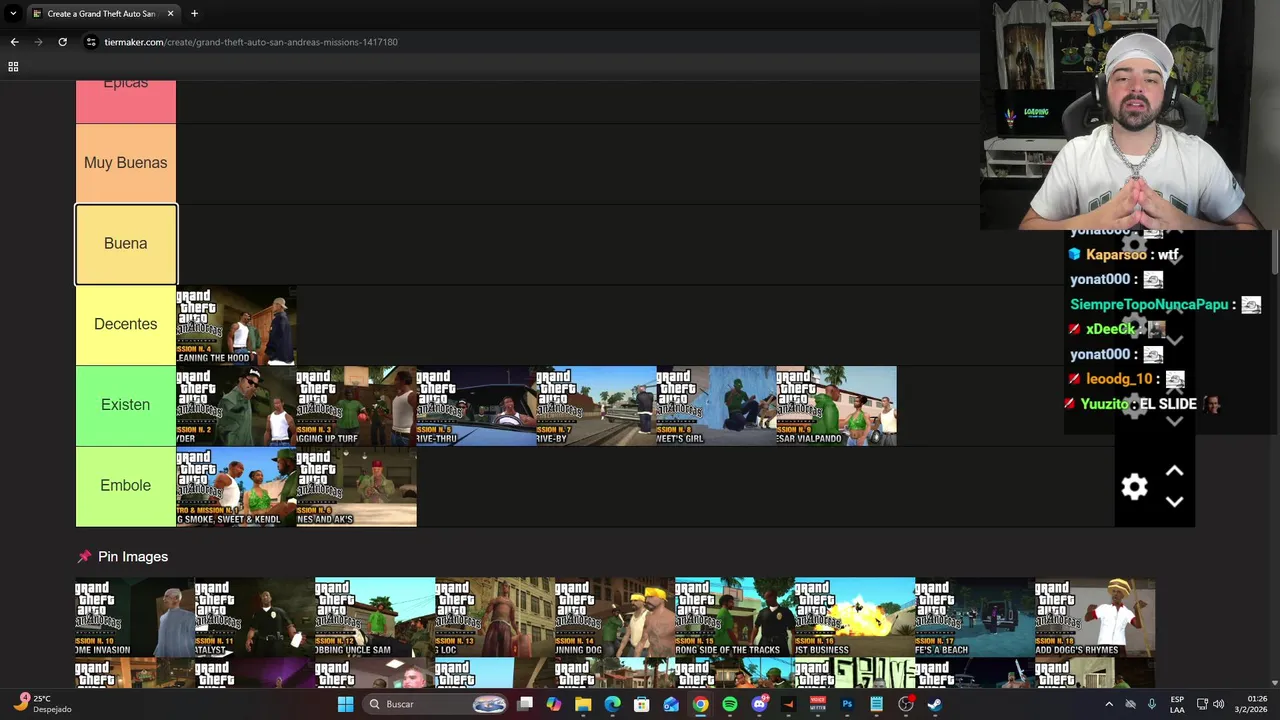This screenshot has height=720, width=1280.
Task: Click the microphone tray icon
Action: [x=1152, y=704]
